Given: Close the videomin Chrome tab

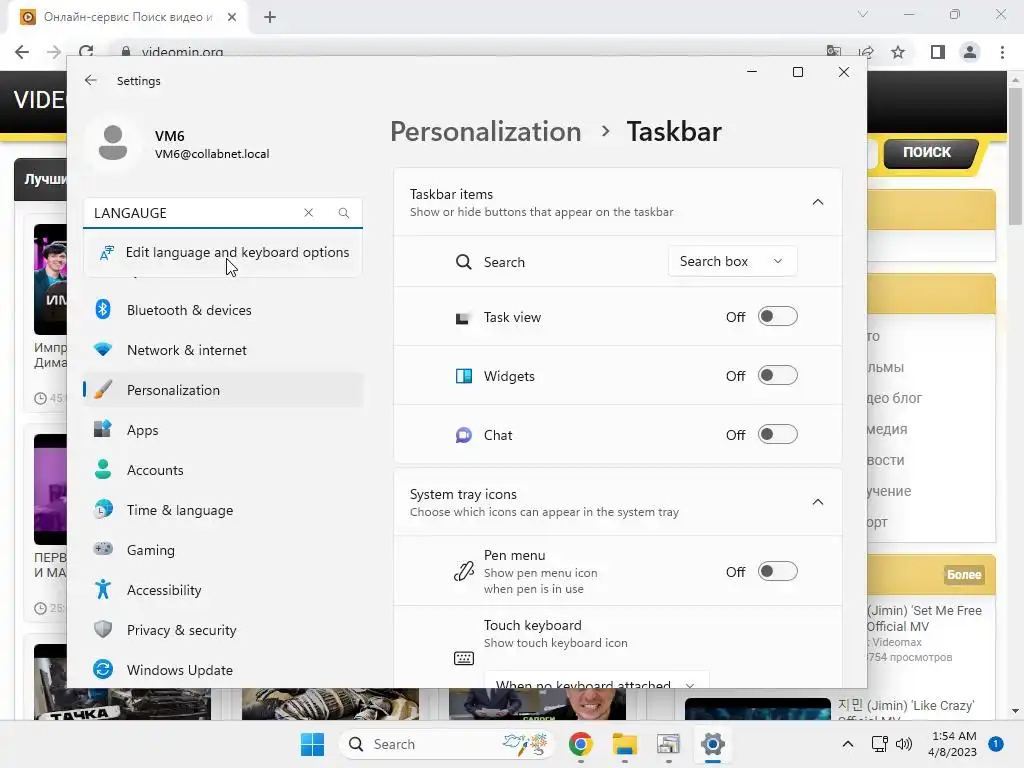Looking at the screenshot, I should pos(232,17).
